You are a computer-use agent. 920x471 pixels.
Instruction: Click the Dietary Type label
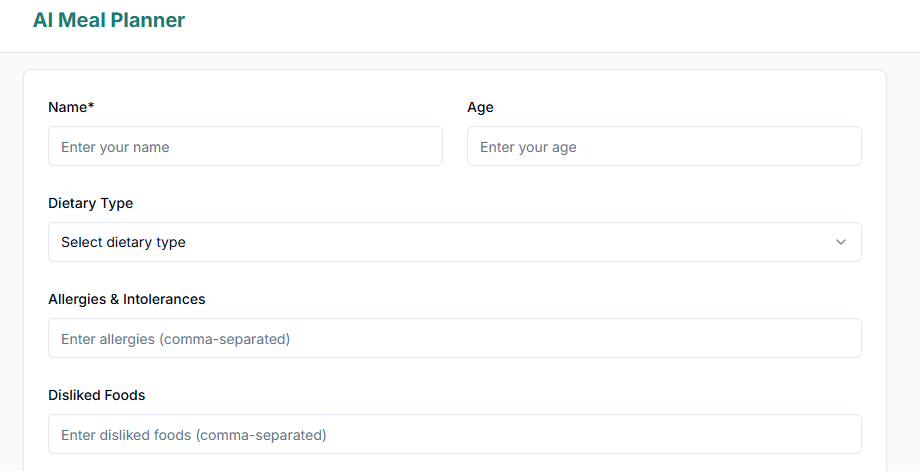pyautogui.click(x=90, y=203)
